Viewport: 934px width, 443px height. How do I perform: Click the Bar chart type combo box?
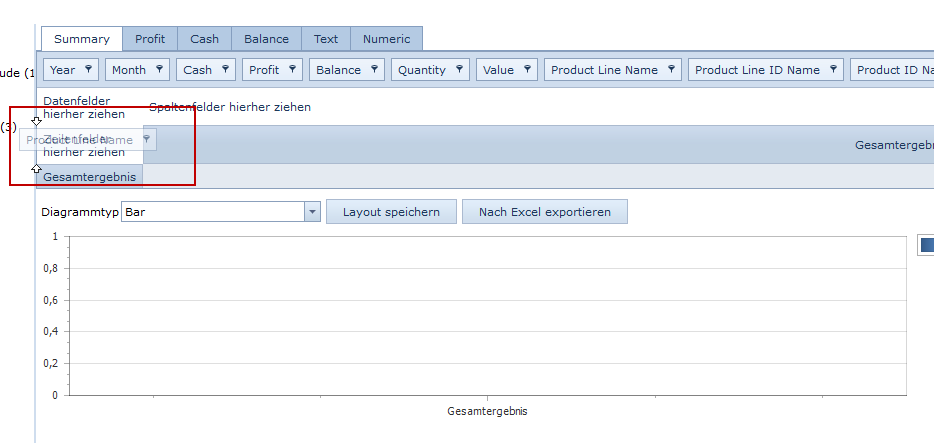[x=212, y=212]
